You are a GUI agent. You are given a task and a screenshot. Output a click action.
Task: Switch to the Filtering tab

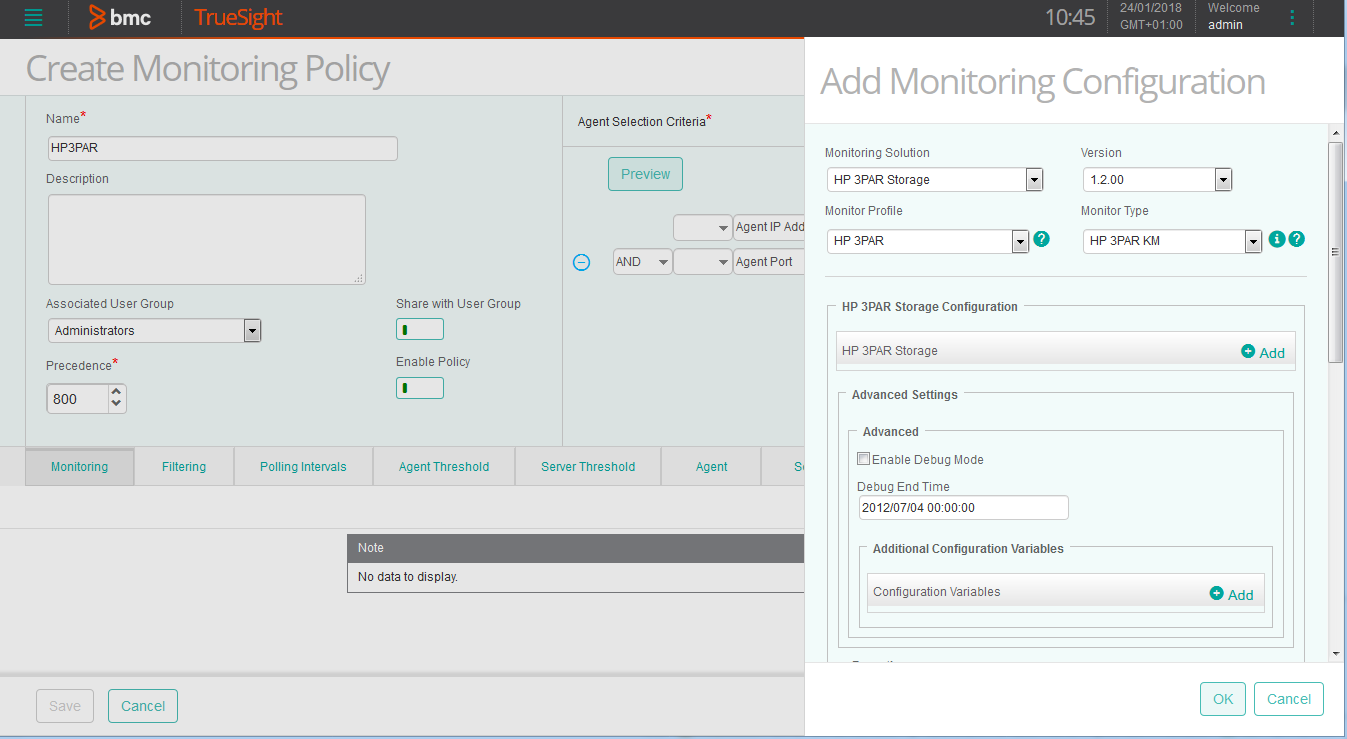pos(183,466)
